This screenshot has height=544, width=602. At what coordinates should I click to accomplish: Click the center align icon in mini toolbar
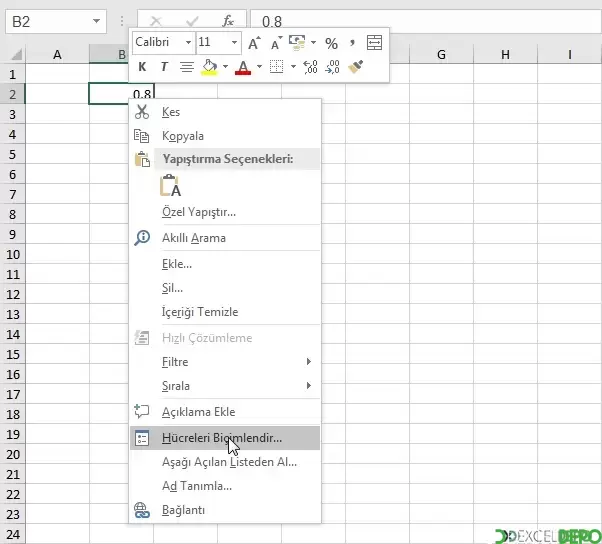pyautogui.click(x=187, y=67)
